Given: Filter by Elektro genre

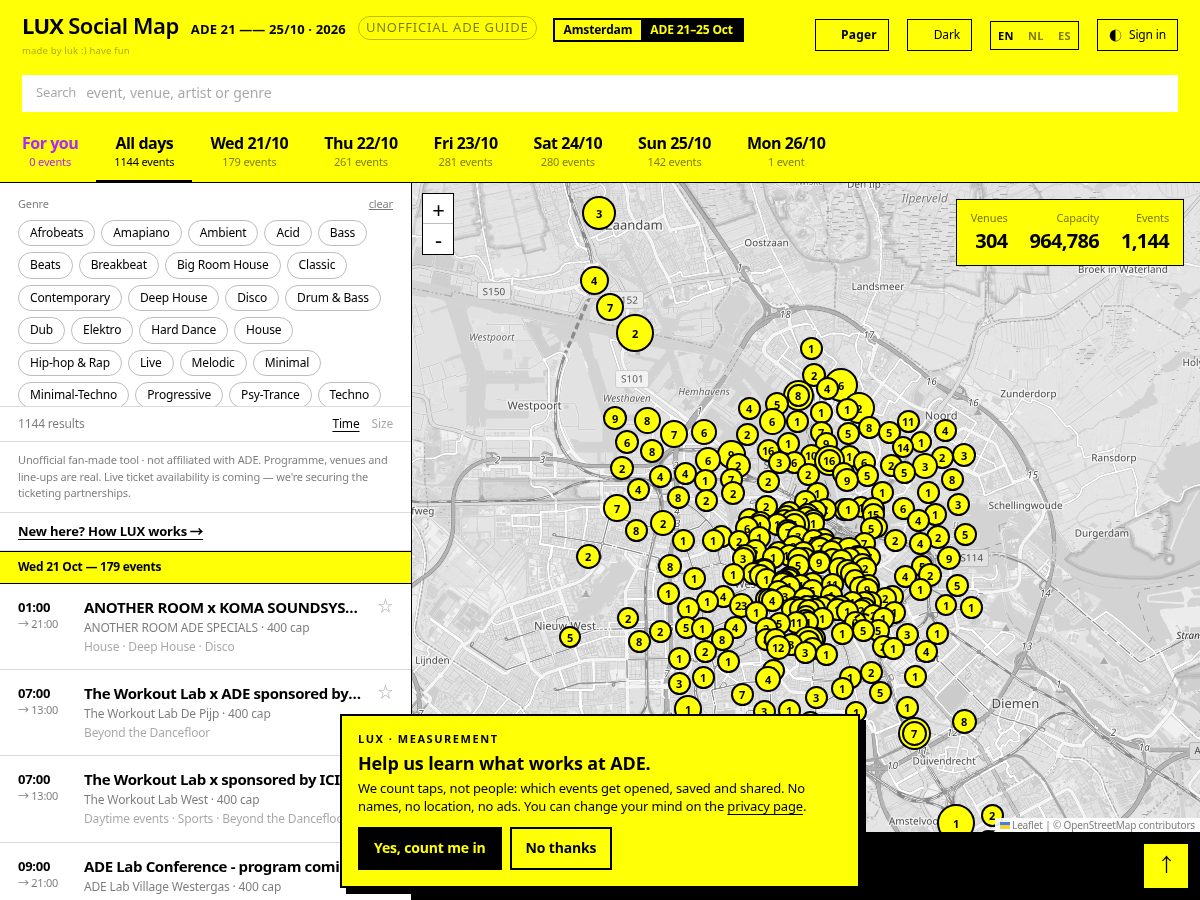Looking at the screenshot, I should click(x=102, y=330).
